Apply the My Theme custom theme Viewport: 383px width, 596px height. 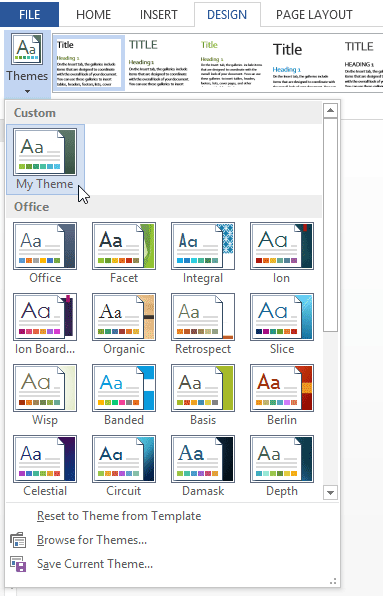point(45,159)
